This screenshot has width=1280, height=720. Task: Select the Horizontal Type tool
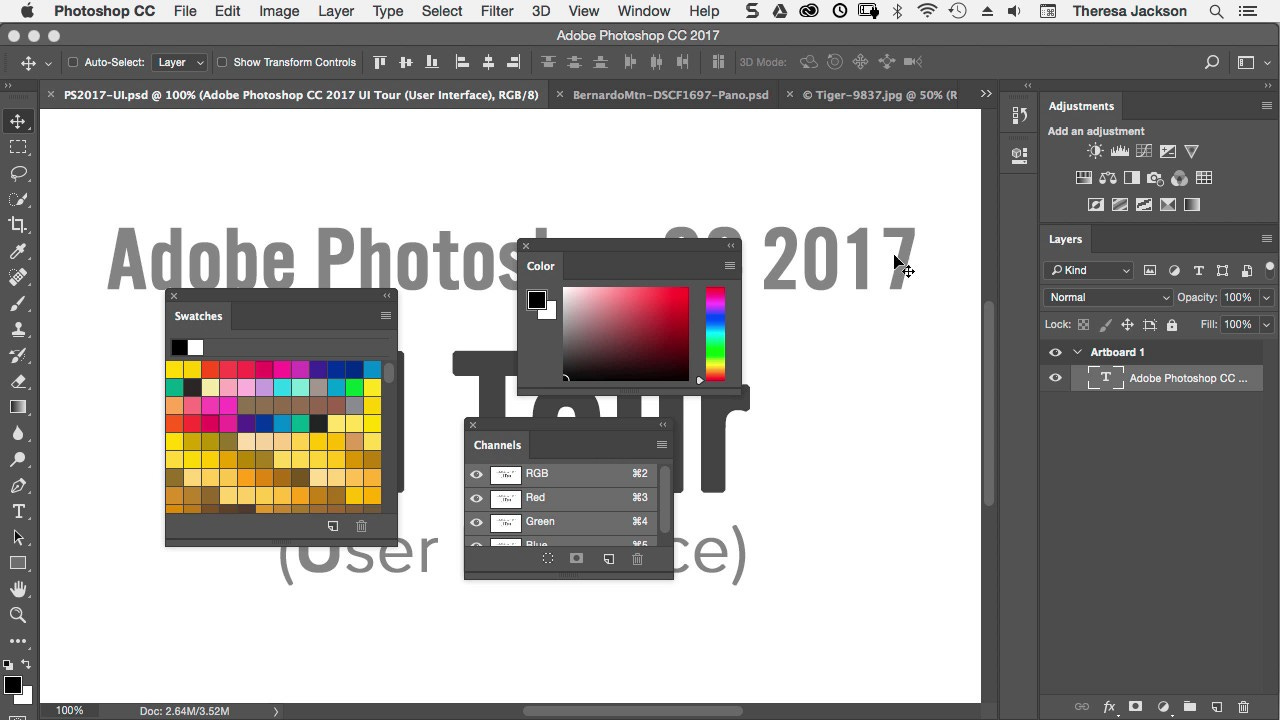18,511
